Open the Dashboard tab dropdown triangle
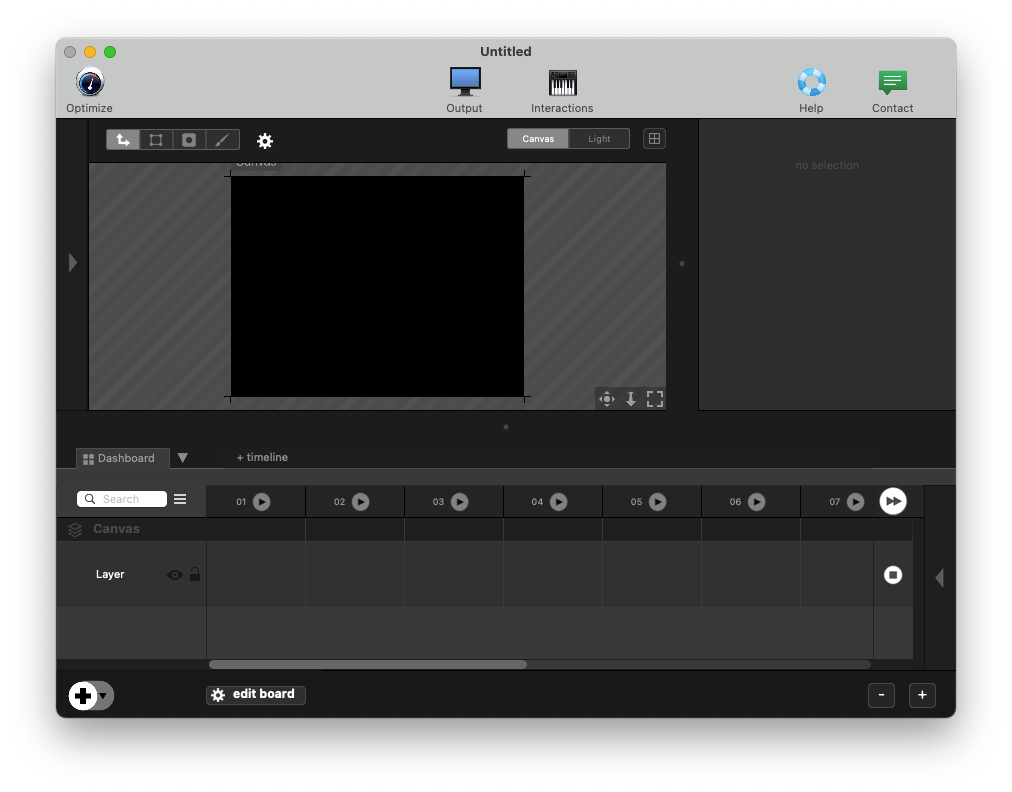Screen dimensions: 1012x792 click(x=183, y=458)
